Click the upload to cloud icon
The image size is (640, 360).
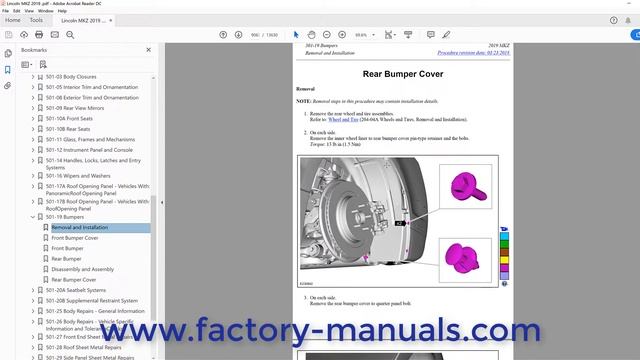pyautogui.click(x=24, y=35)
